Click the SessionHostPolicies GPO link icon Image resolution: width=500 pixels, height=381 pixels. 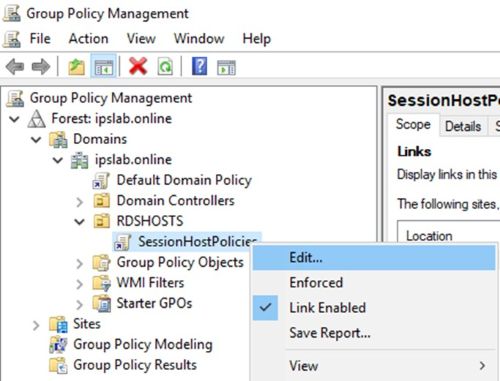click(122, 242)
